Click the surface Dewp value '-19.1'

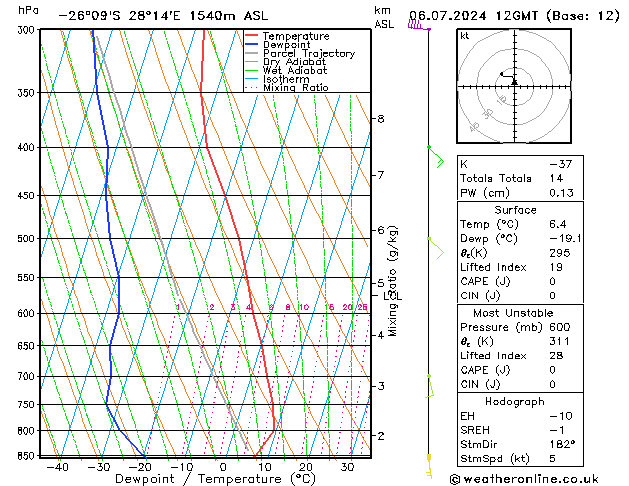pos(565,239)
